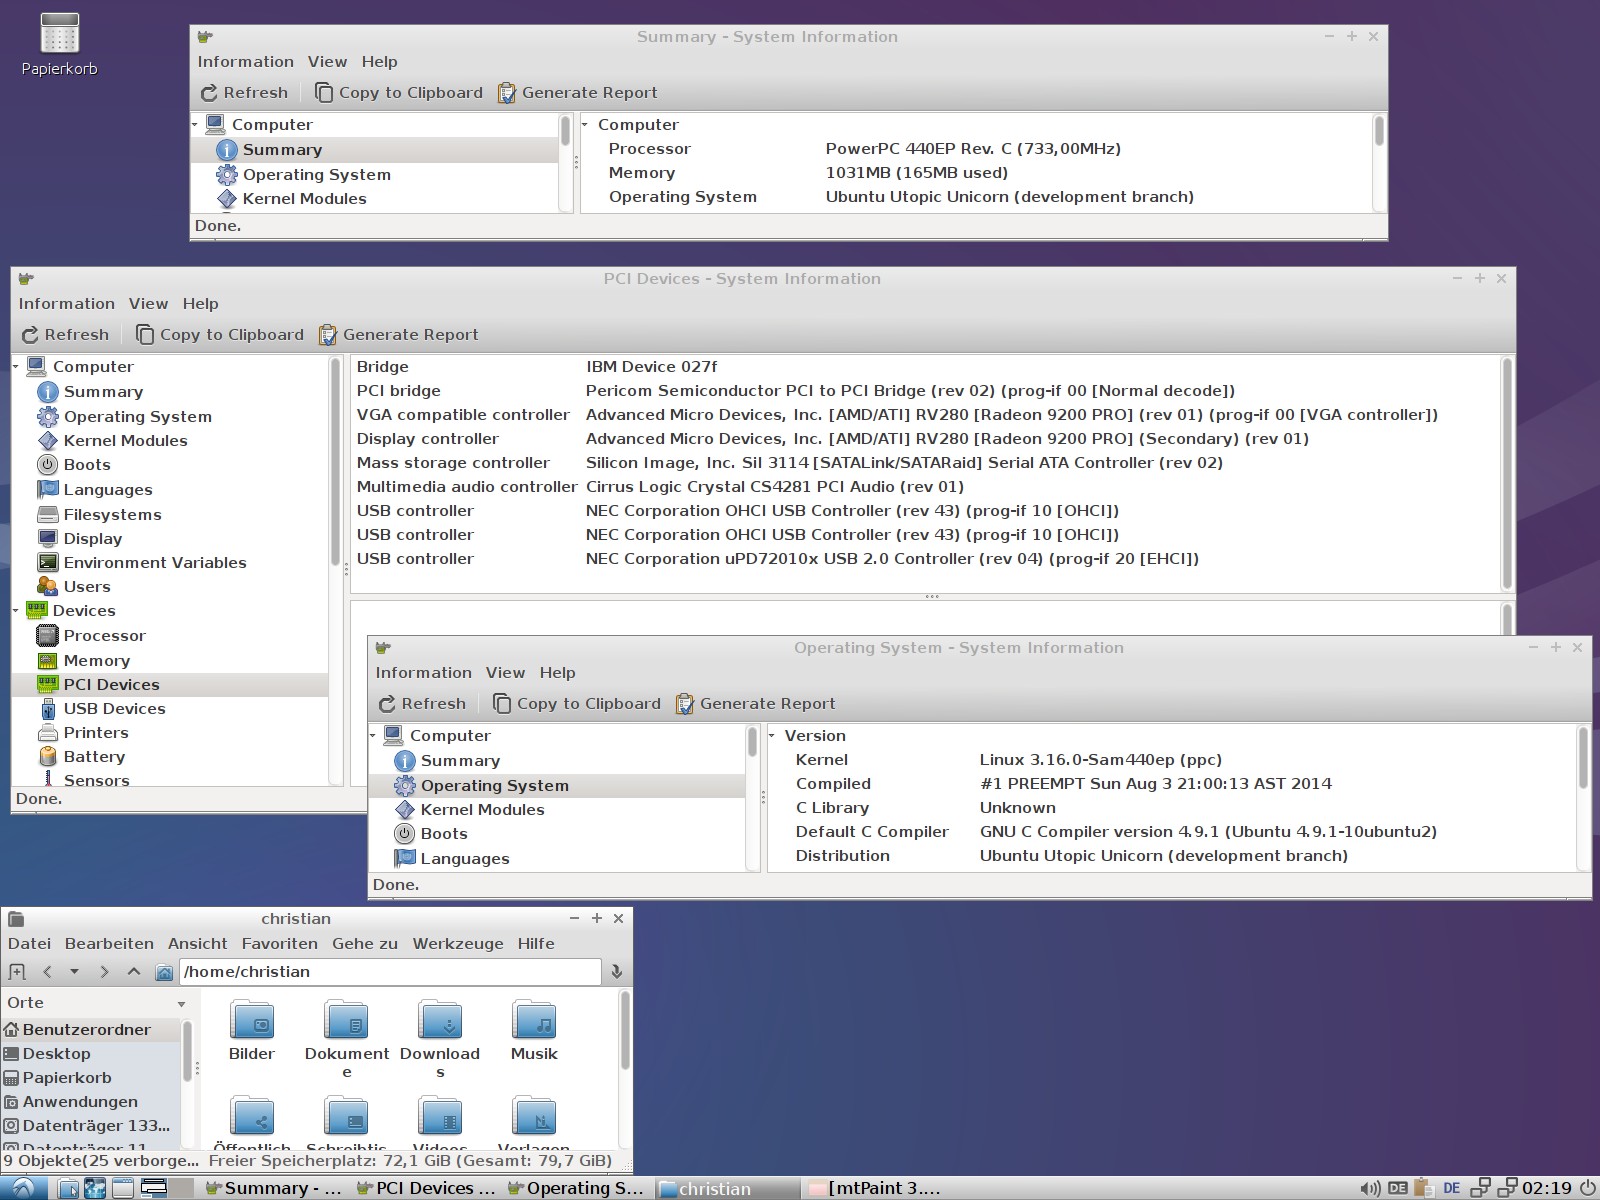Go up to the parent folder in the file manager
Image resolution: width=1600 pixels, height=1200 pixels.
pyautogui.click(x=134, y=972)
